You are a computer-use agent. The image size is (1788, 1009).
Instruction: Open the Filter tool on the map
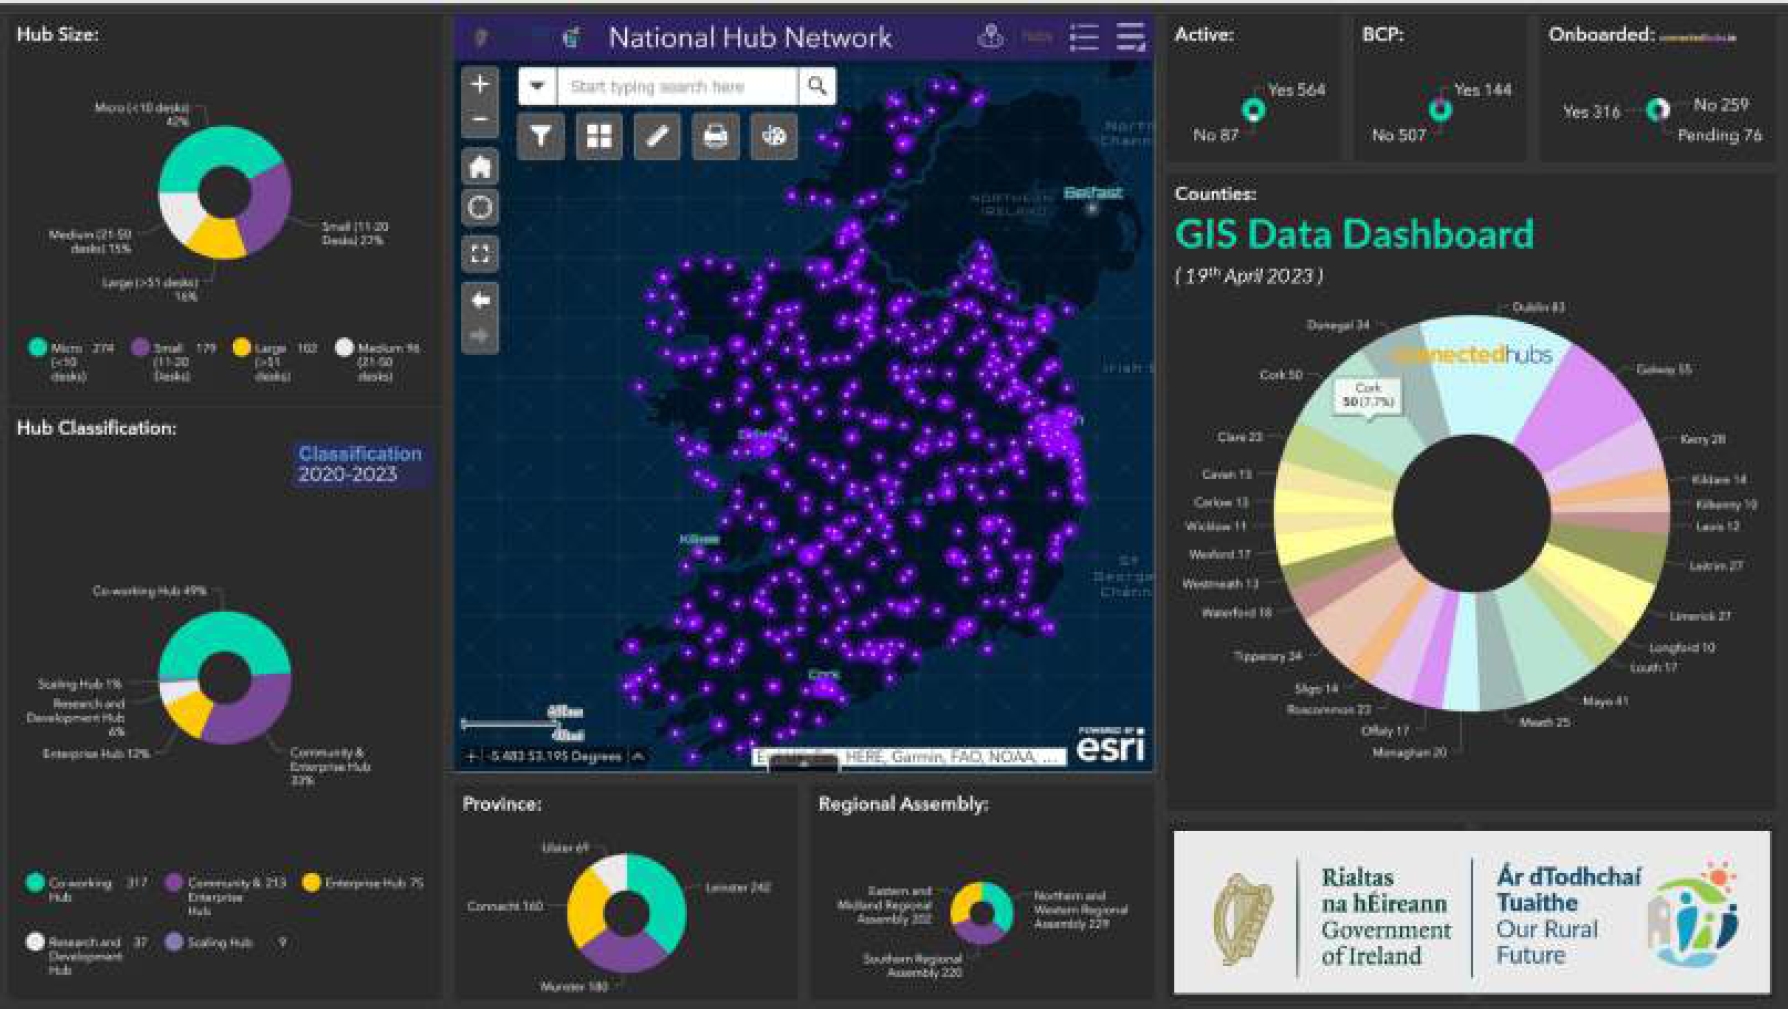point(540,138)
